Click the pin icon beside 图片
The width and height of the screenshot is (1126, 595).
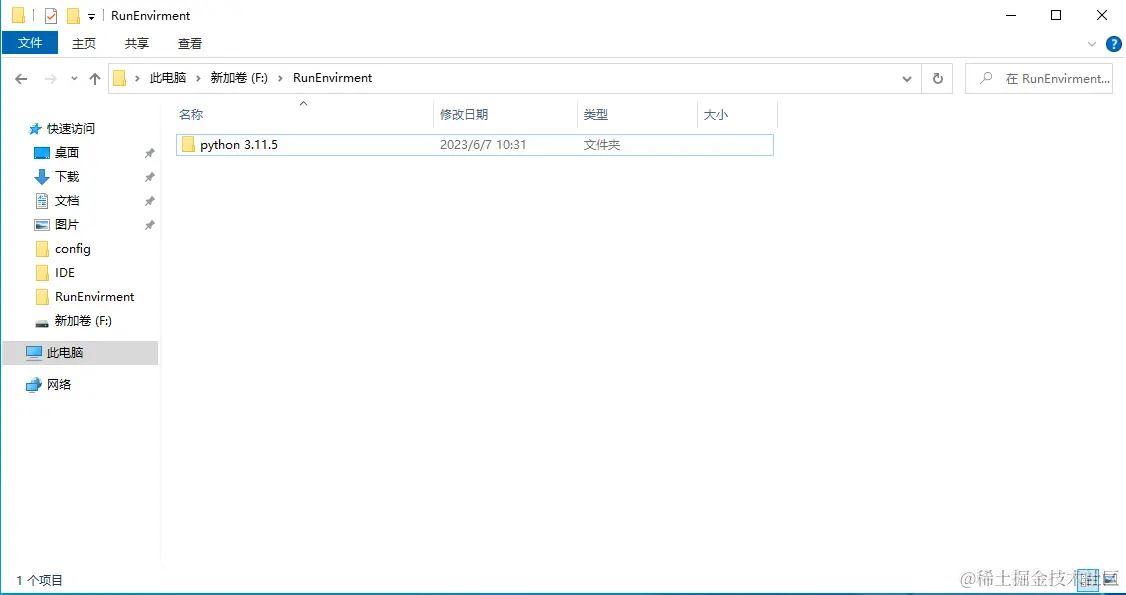[149, 225]
